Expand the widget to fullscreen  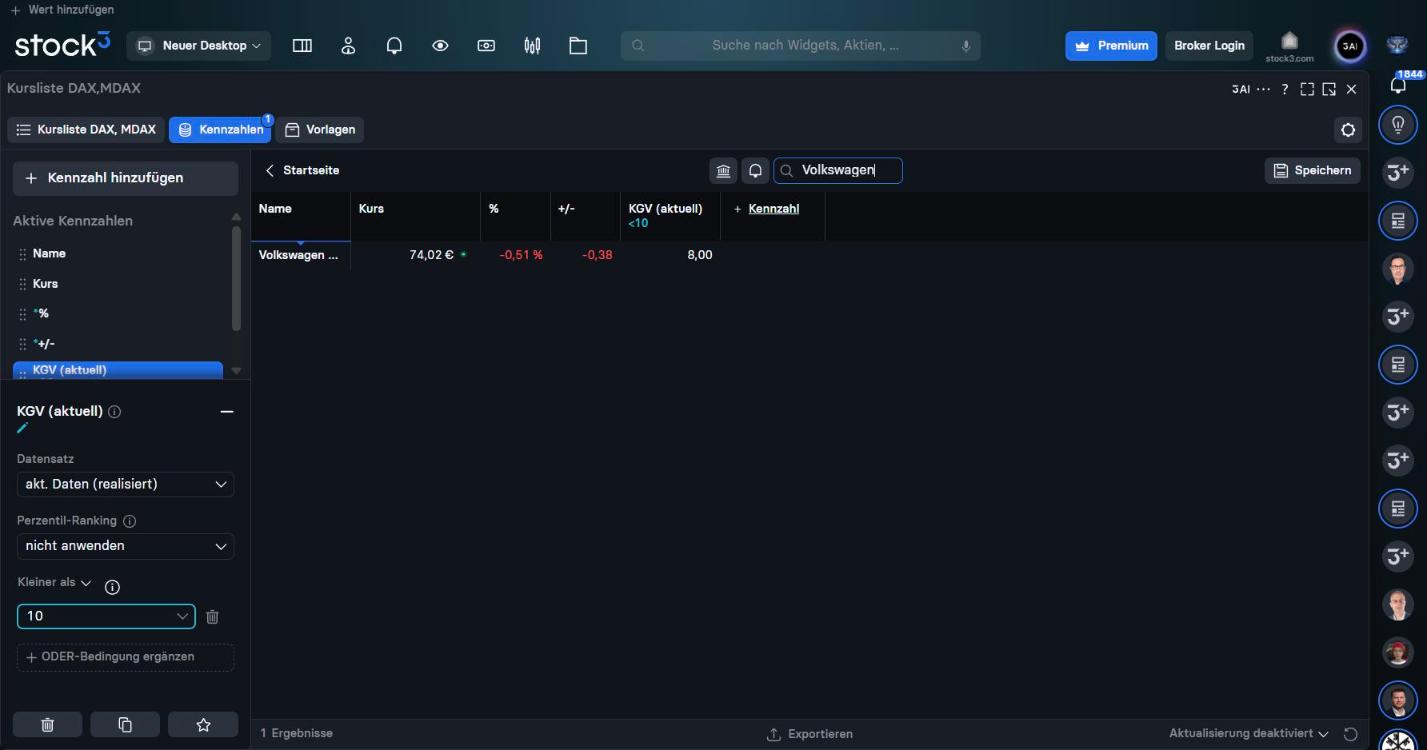pyautogui.click(x=1307, y=89)
